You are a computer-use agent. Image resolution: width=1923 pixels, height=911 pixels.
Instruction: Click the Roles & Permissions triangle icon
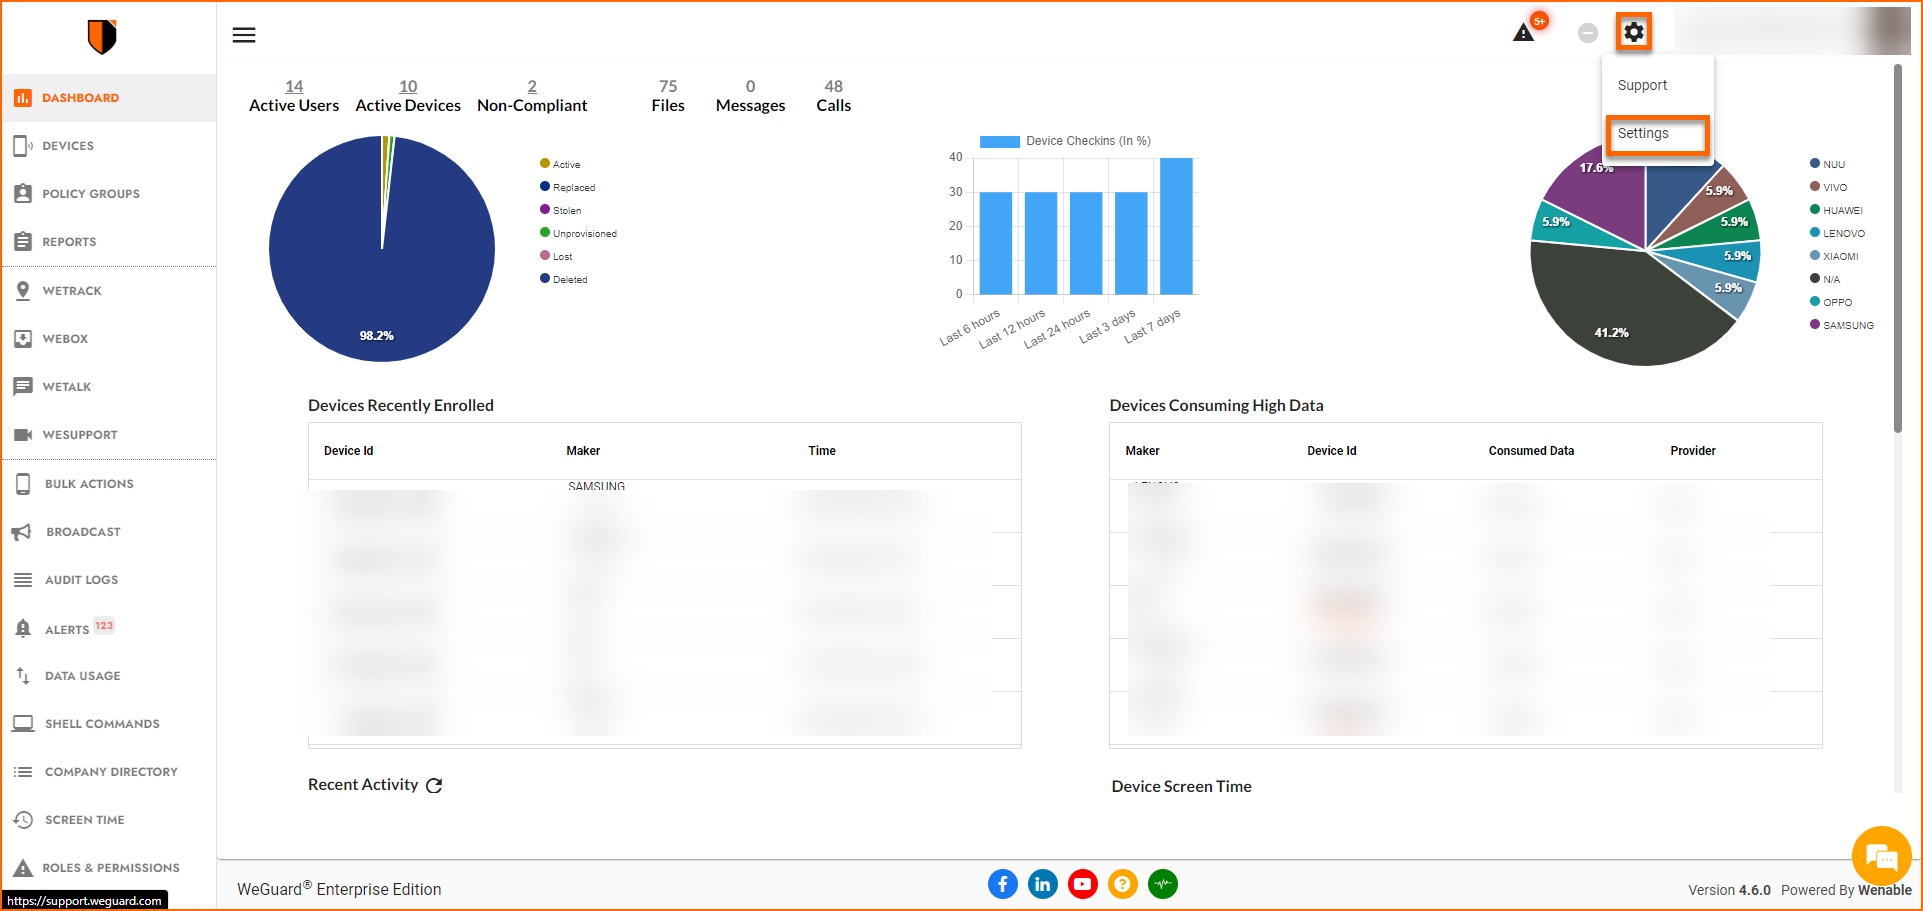[23, 868]
